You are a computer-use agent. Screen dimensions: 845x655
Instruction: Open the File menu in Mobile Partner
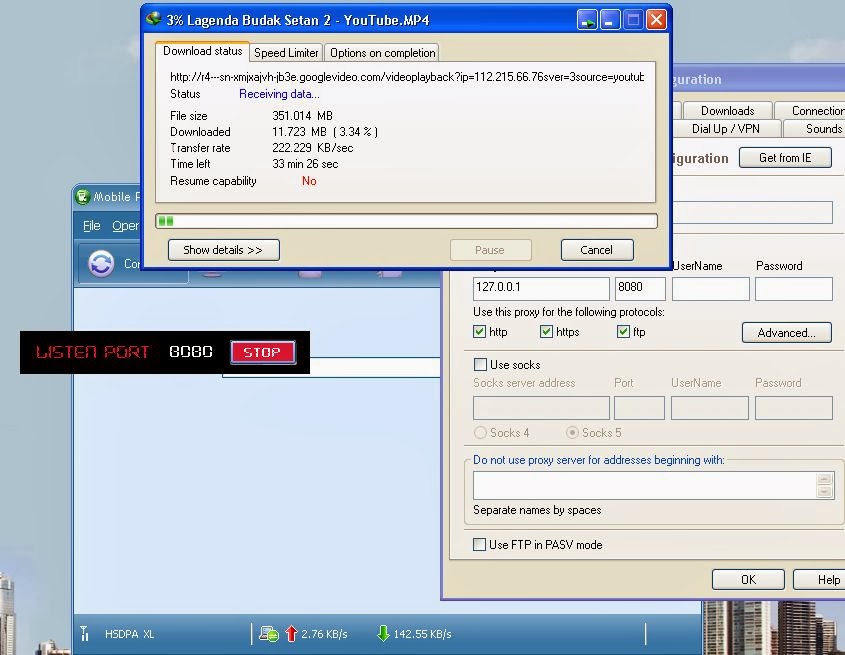click(92, 225)
